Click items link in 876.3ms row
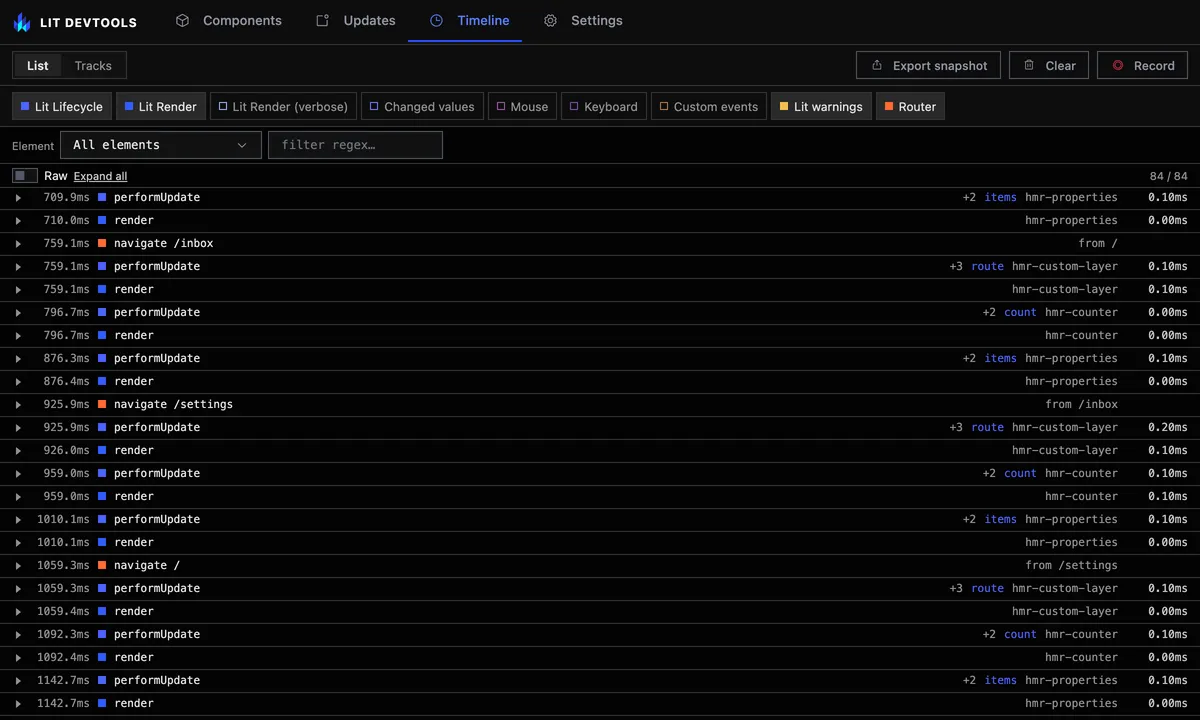The height and width of the screenshot is (720, 1200). pos(1000,358)
